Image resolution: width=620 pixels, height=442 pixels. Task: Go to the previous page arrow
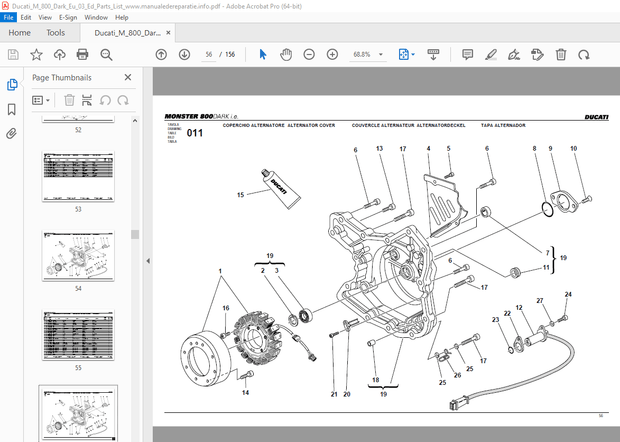coord(161,55)
